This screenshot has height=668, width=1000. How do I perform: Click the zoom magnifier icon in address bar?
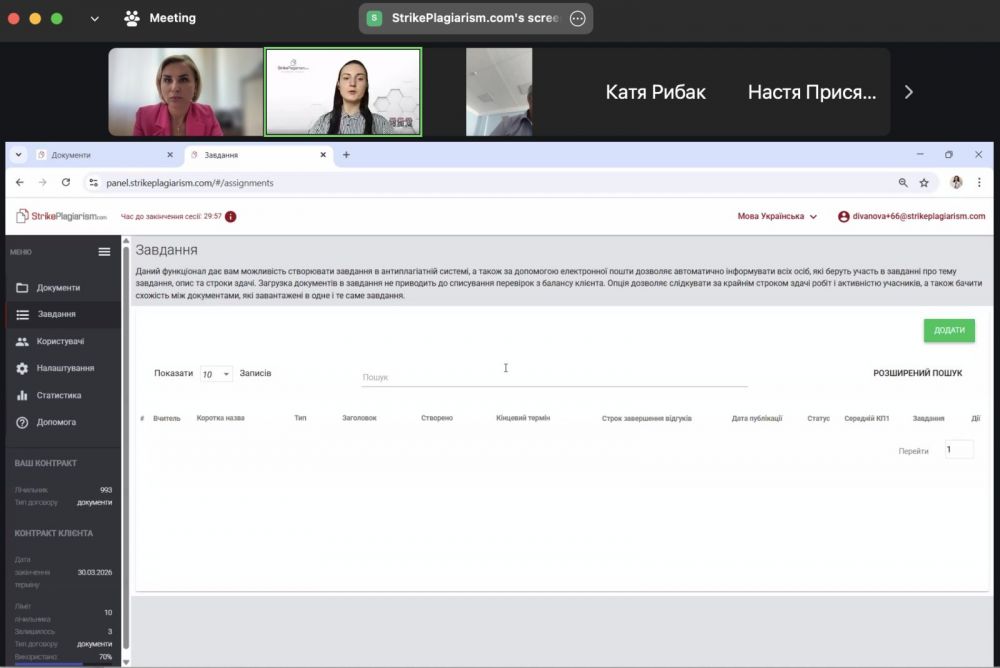903,182
